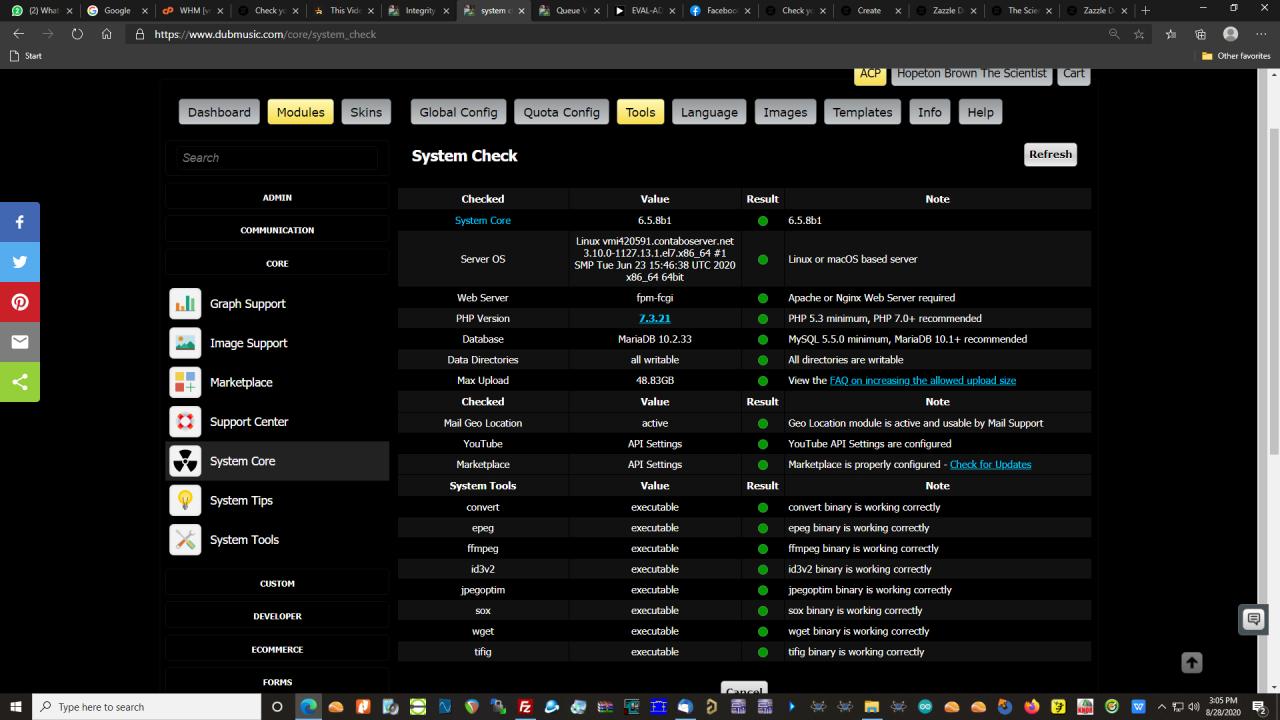The image size is (1280, 720).
Task: Open the Skins tab
Action: pyautogui.click(x=366, y=112)
